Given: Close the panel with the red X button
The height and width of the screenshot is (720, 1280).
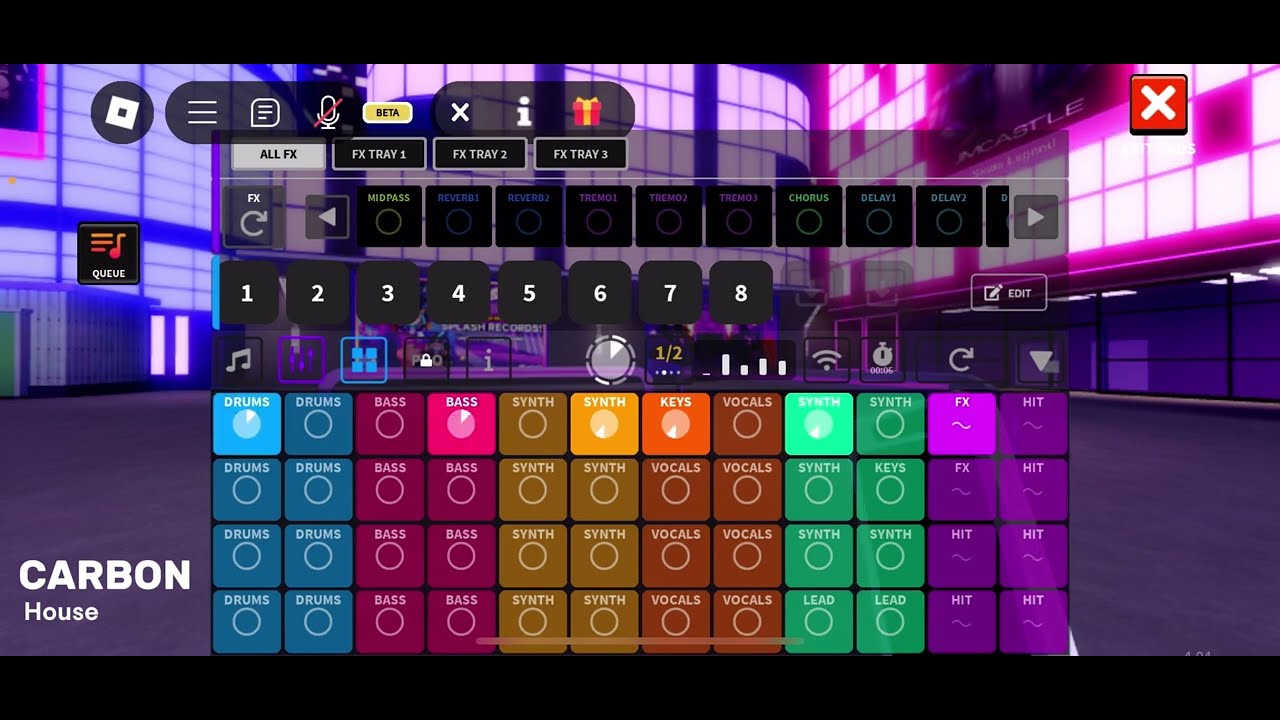Looking at the screenshot, I should 1158,104.
